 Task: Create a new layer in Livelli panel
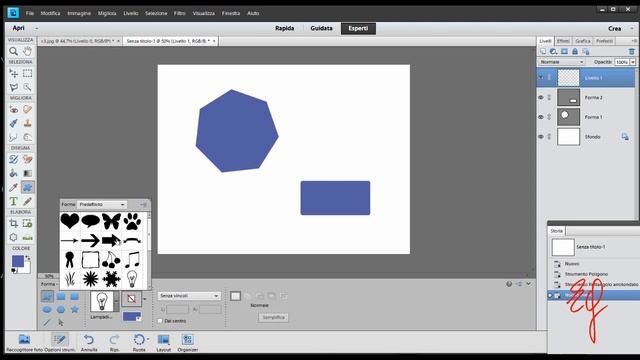click(x=543, y=51)
